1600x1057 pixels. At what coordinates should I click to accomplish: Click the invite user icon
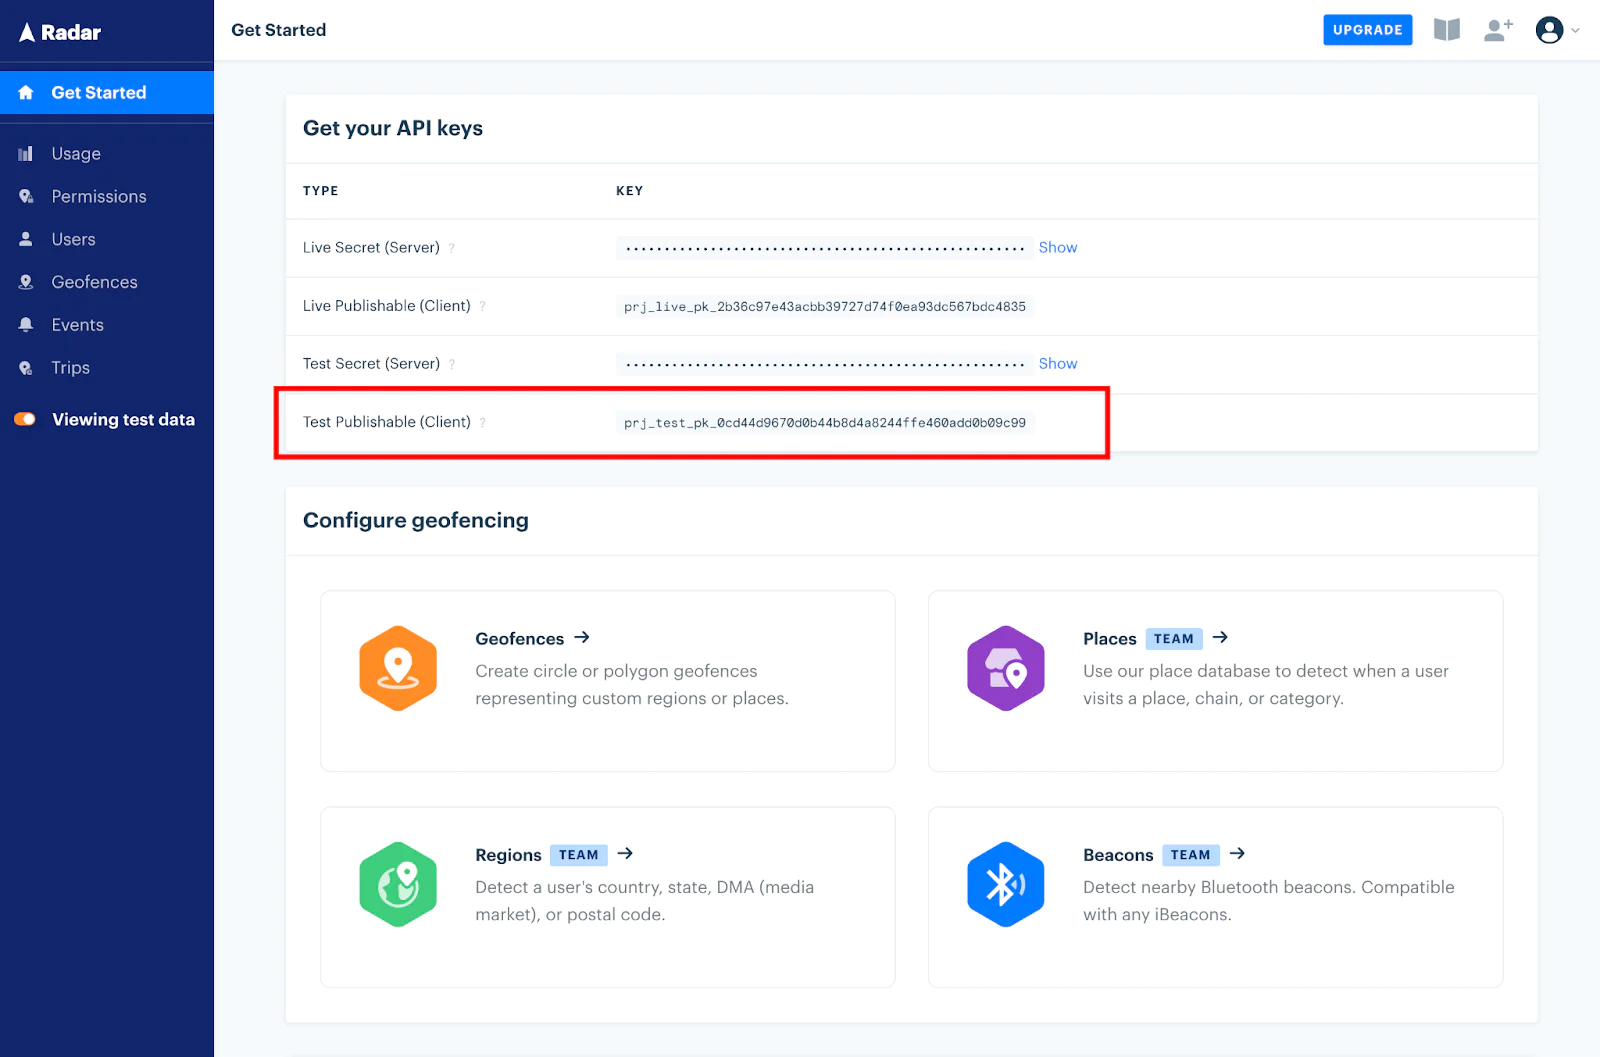pos(1498,30)
